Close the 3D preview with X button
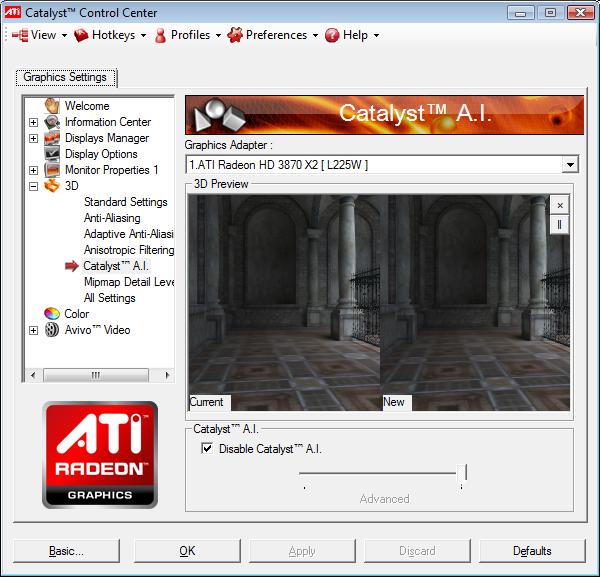Viewport: 600px width, 577px height. [560, 205]
